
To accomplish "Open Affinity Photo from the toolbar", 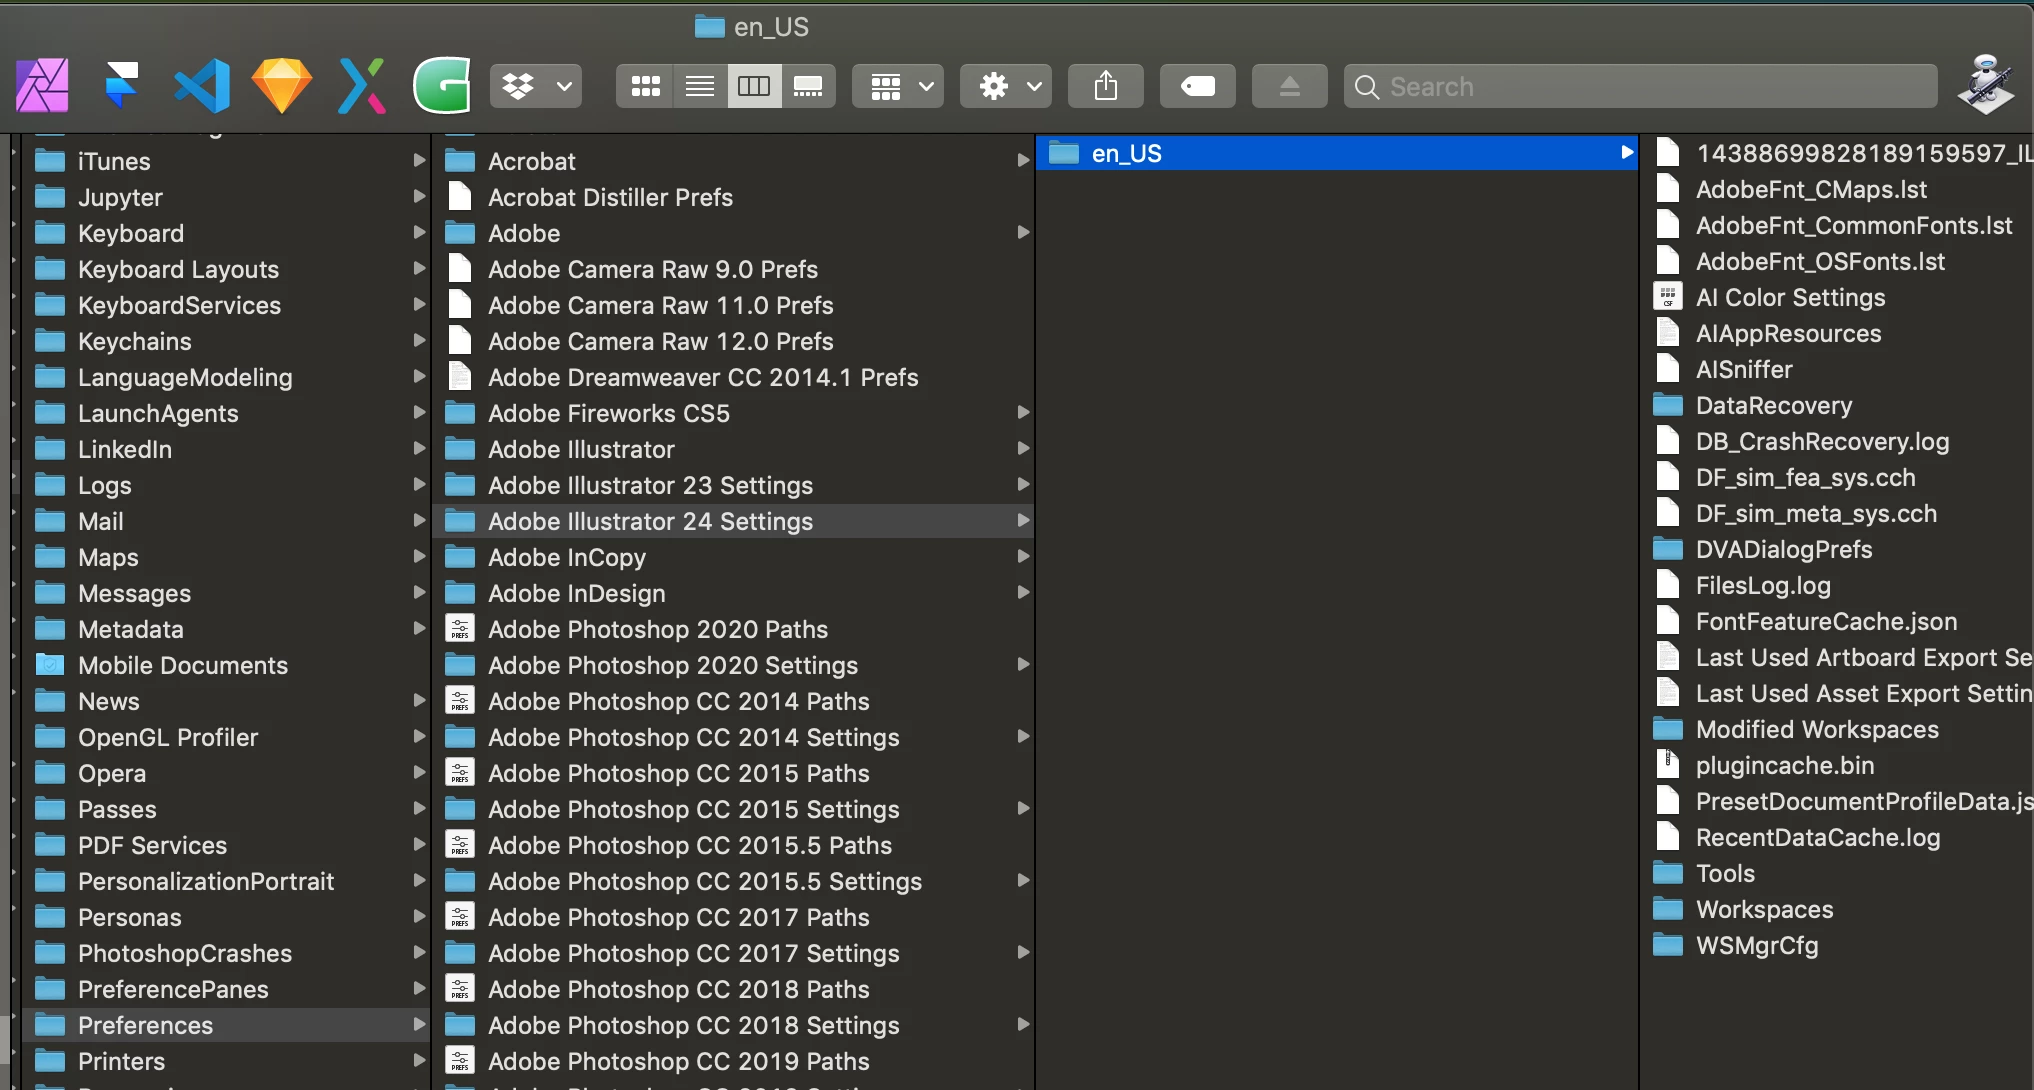I will [42, 86].
